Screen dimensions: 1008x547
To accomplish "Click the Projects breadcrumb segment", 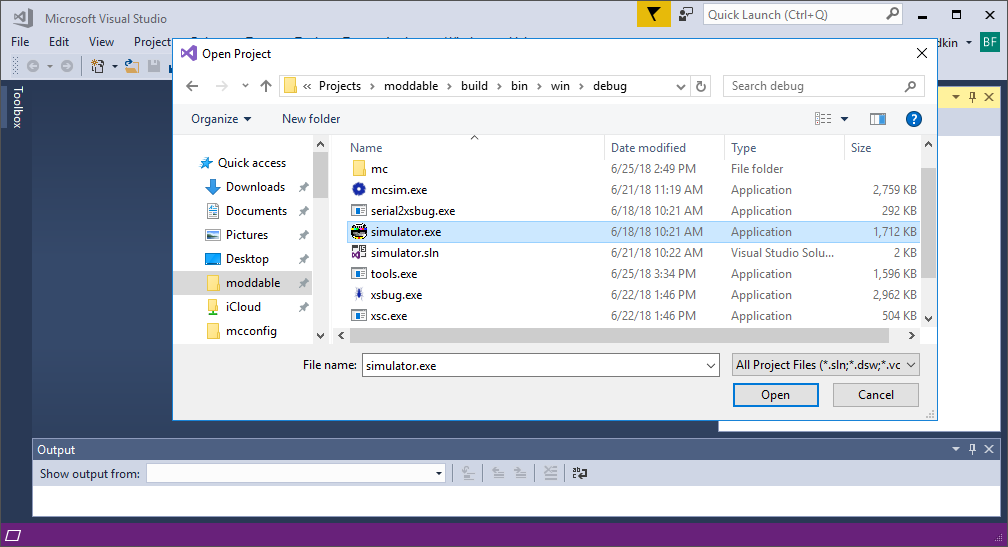I will [339, 86].
